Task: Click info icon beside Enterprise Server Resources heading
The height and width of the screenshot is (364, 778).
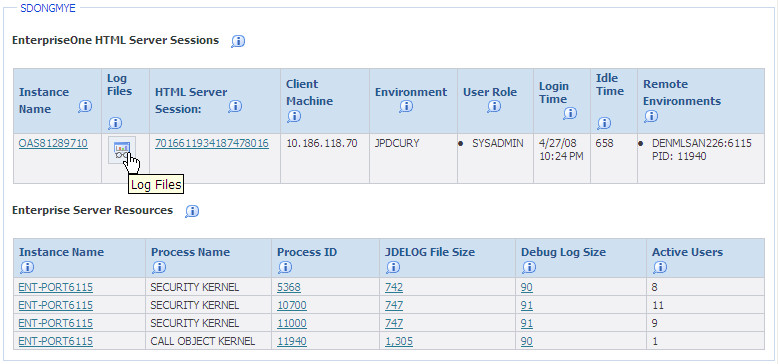Action: point(192,211)
